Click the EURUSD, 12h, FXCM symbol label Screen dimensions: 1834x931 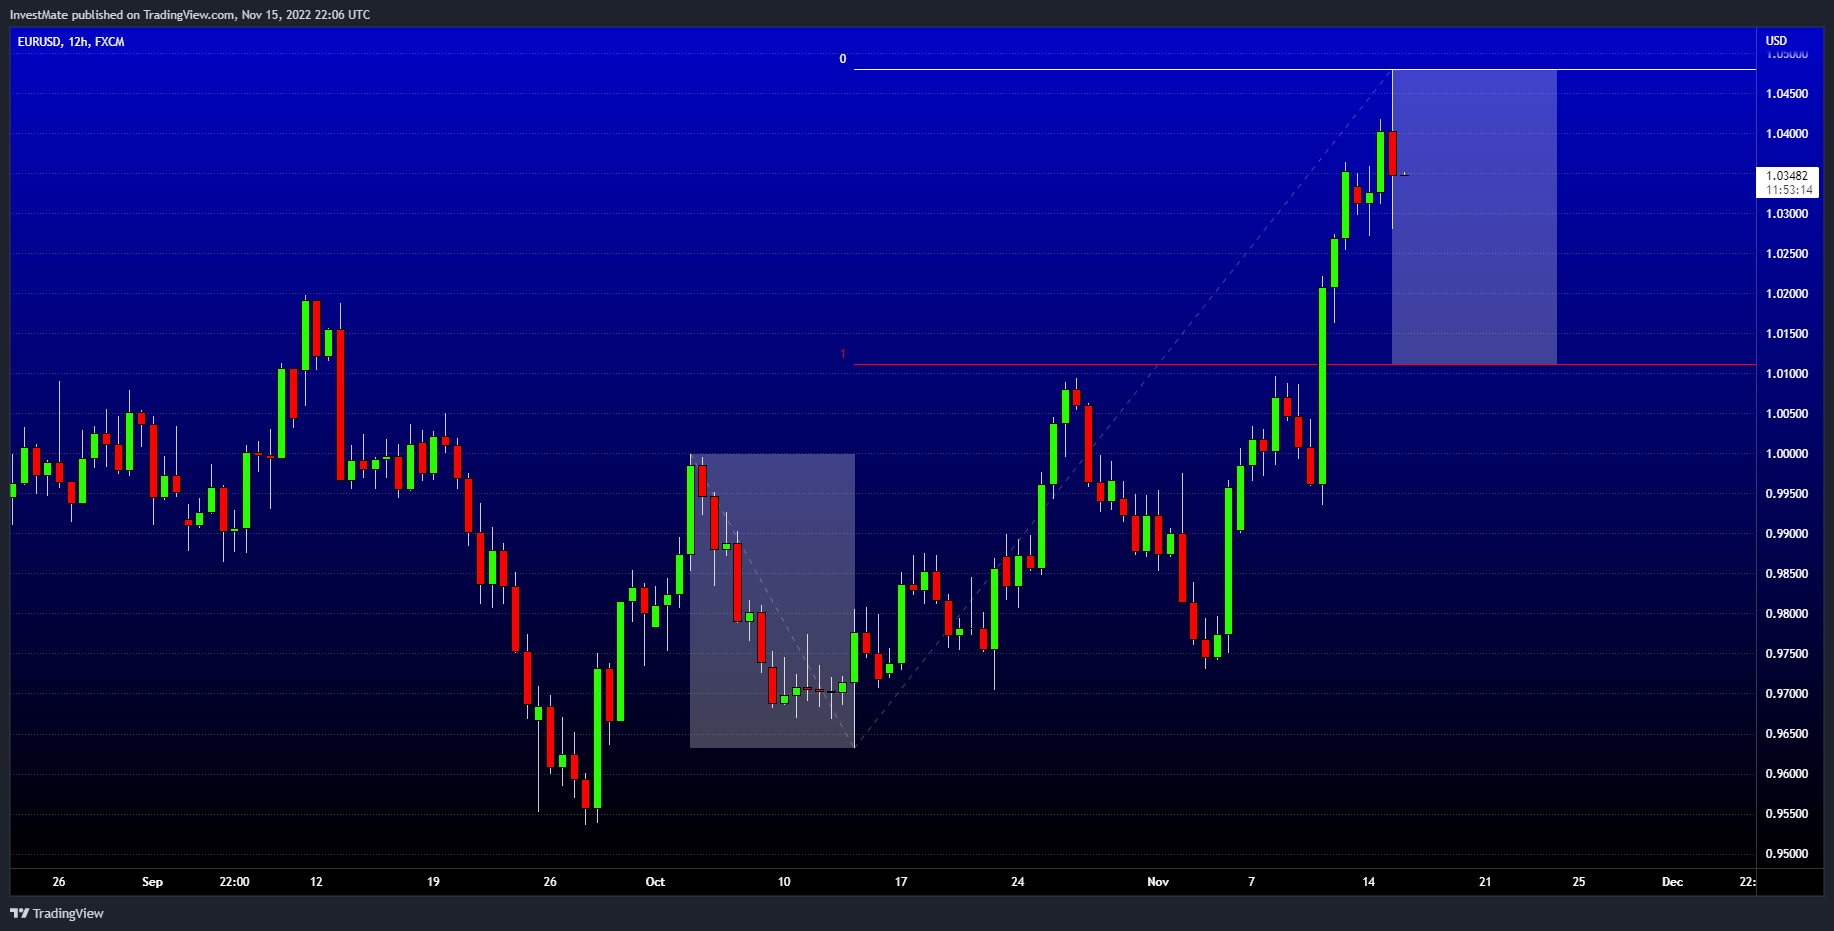click(71, 42)
